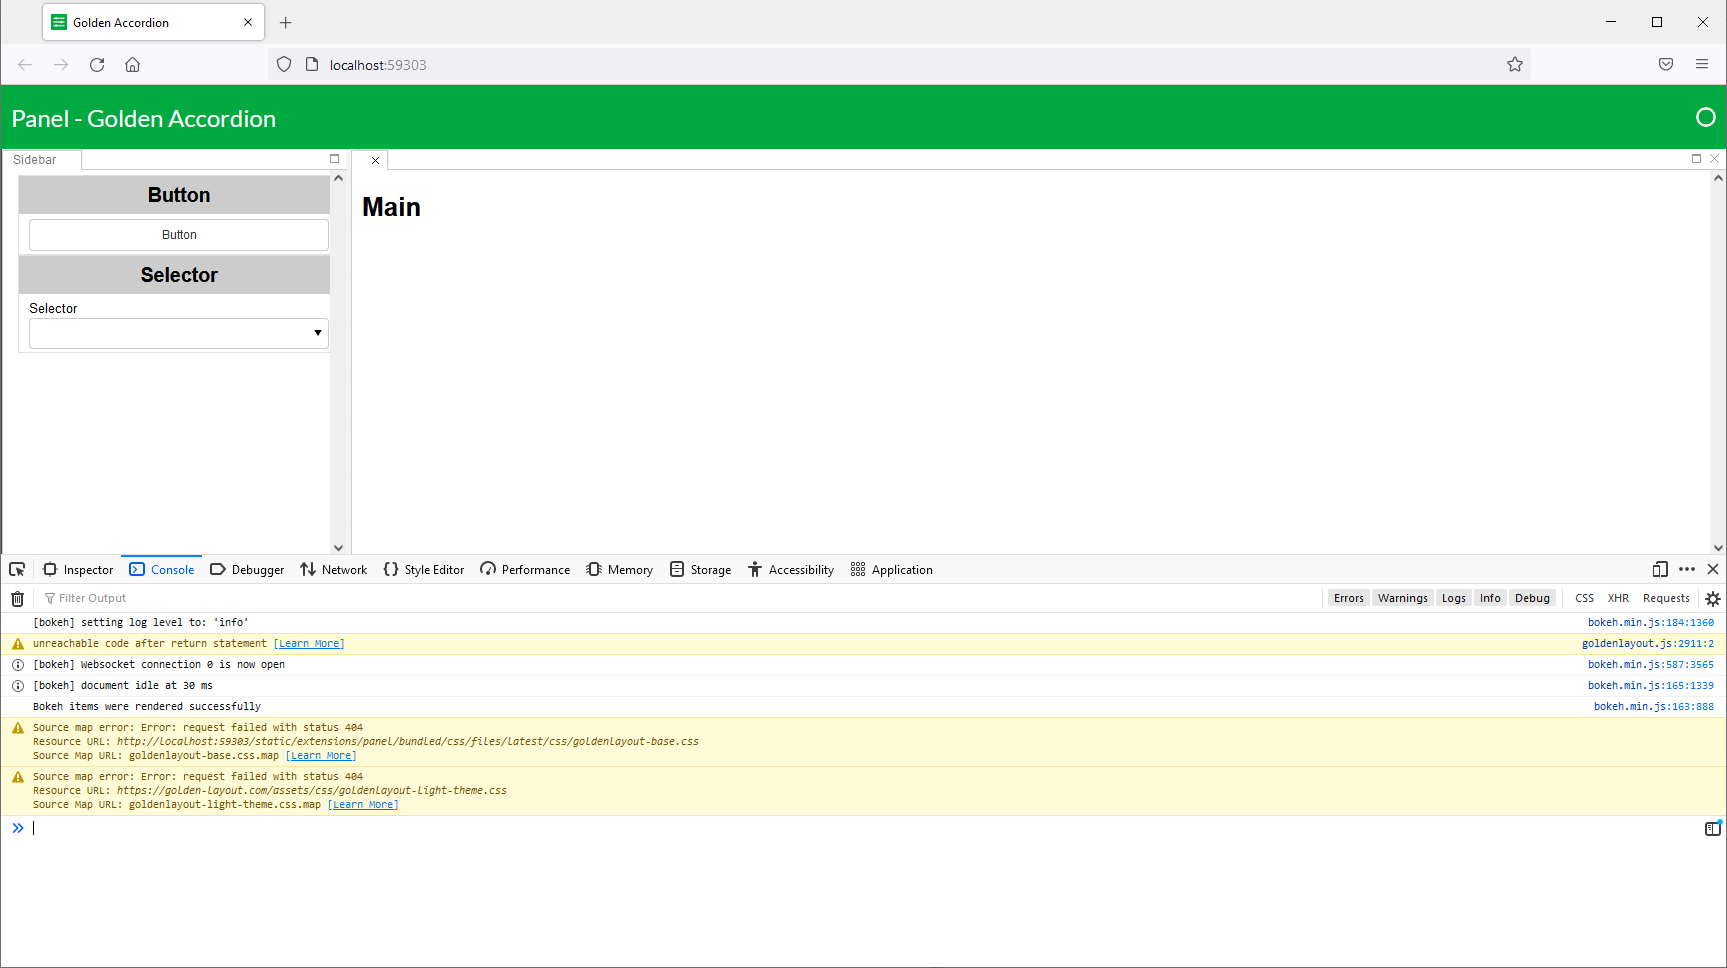
Task: Open bokeh.min.js:184:1360 source link
Action: click(1651, 623)
